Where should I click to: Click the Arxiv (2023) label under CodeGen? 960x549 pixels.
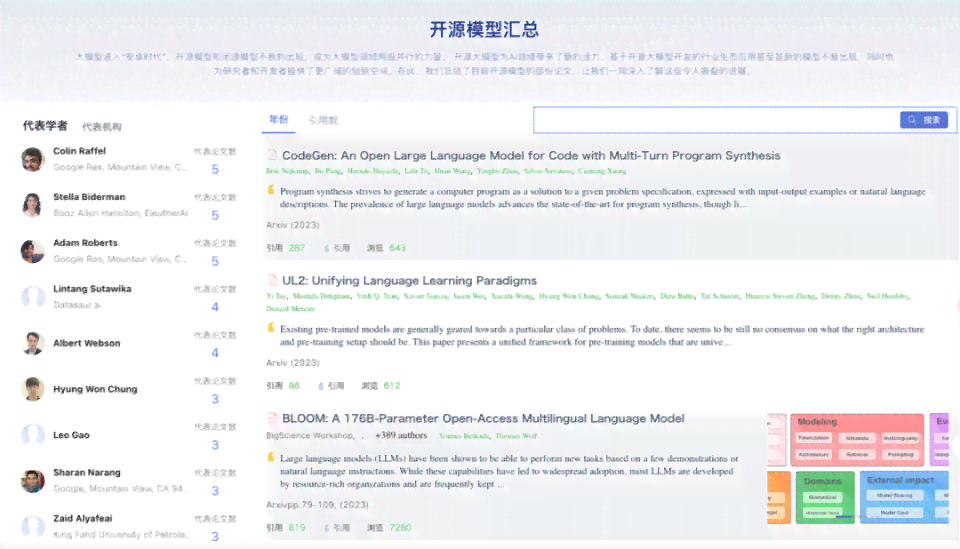293,225
